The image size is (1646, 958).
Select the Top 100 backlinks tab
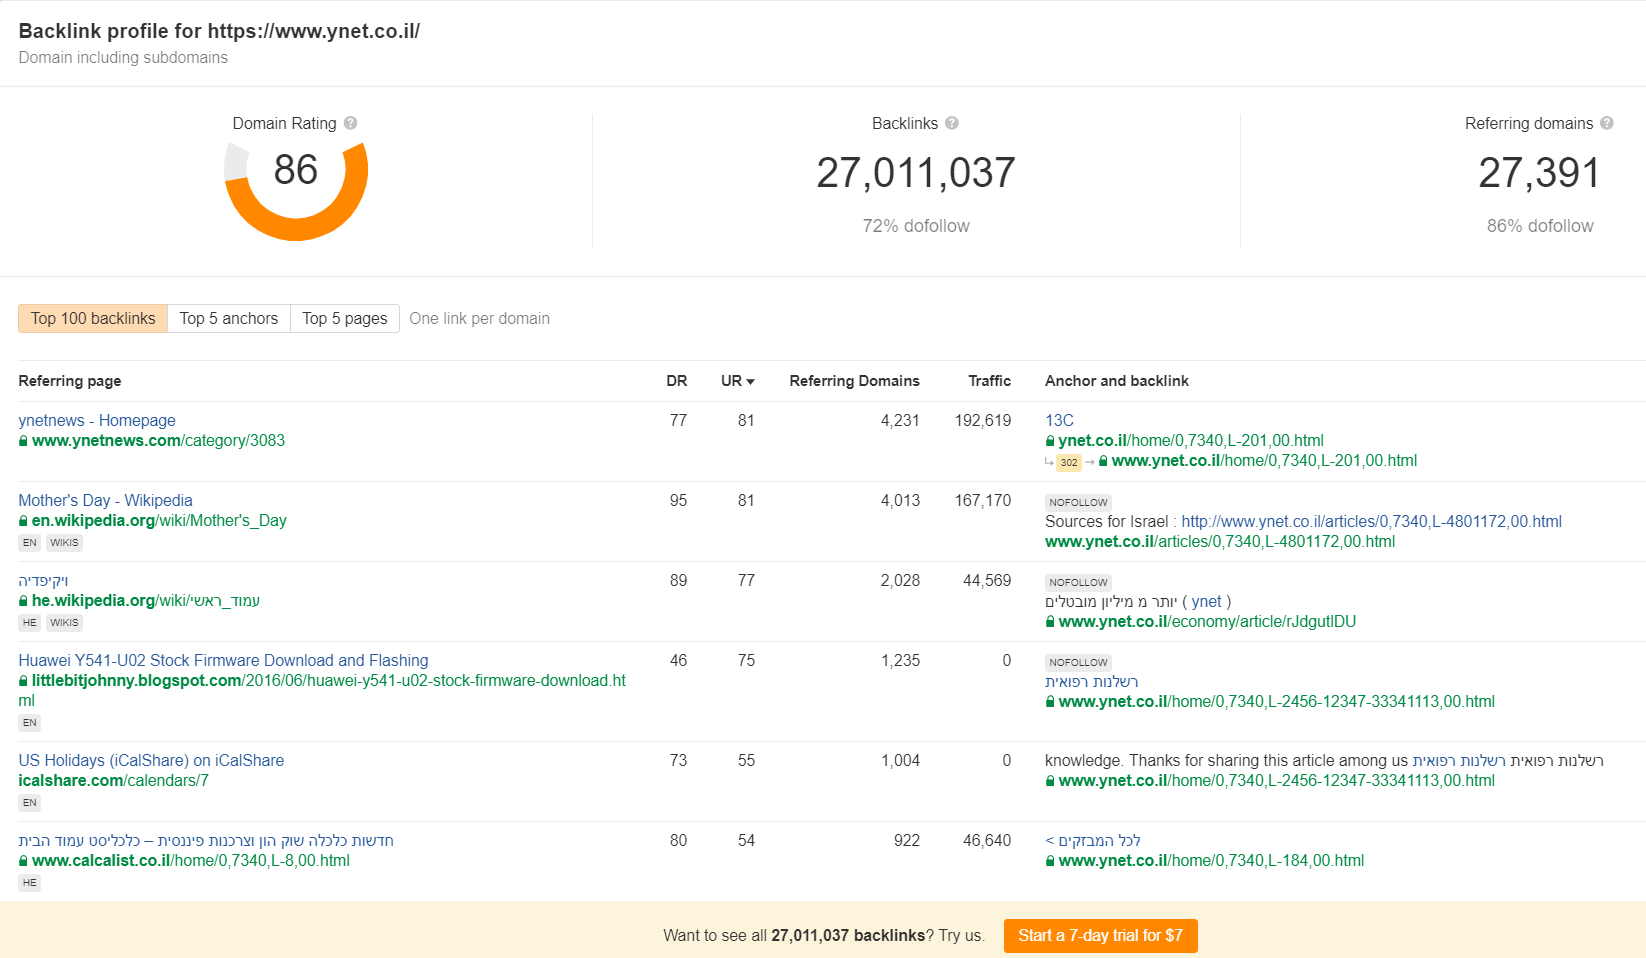pos(93,319)
